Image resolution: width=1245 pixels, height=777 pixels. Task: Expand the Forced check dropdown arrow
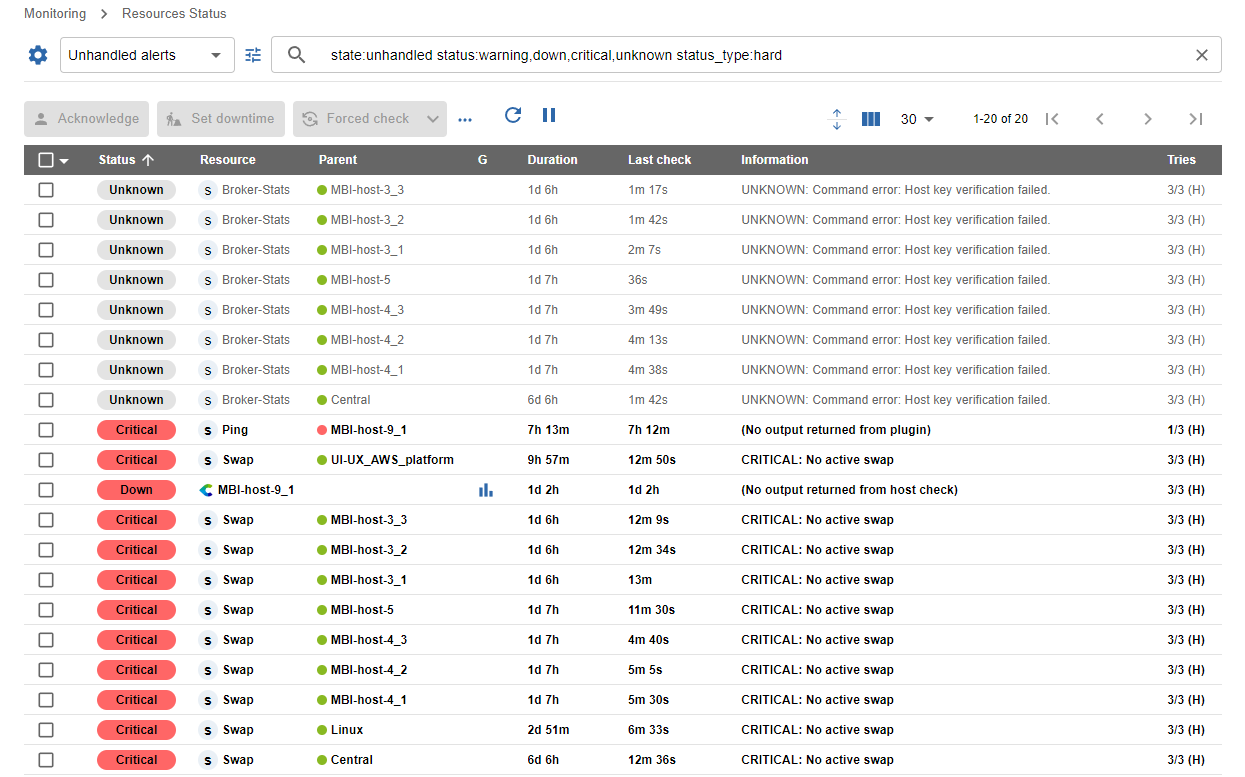pos(433,119)
